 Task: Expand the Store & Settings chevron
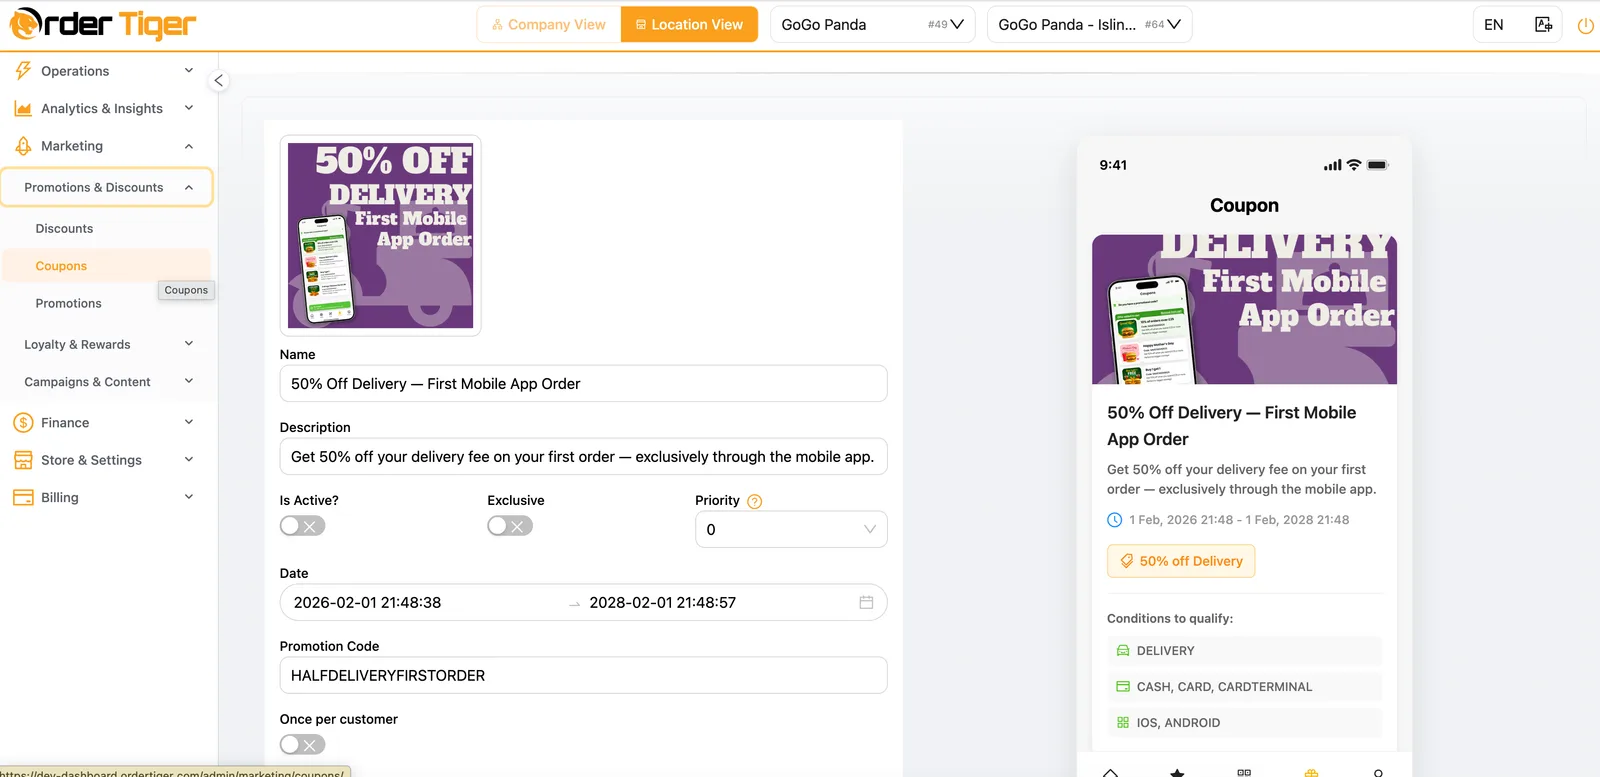[x=189, y=460]
